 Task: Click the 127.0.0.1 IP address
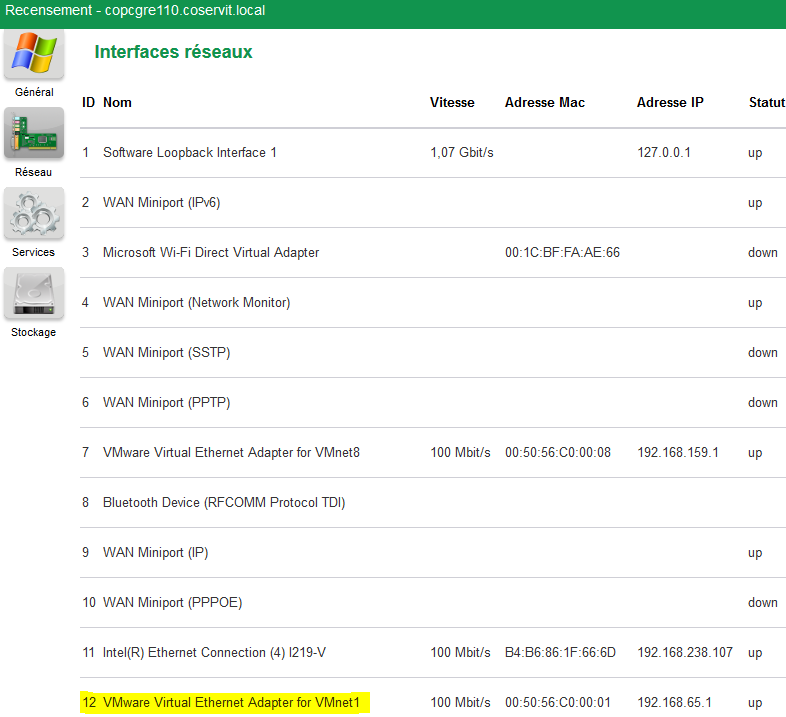point(664,152)
